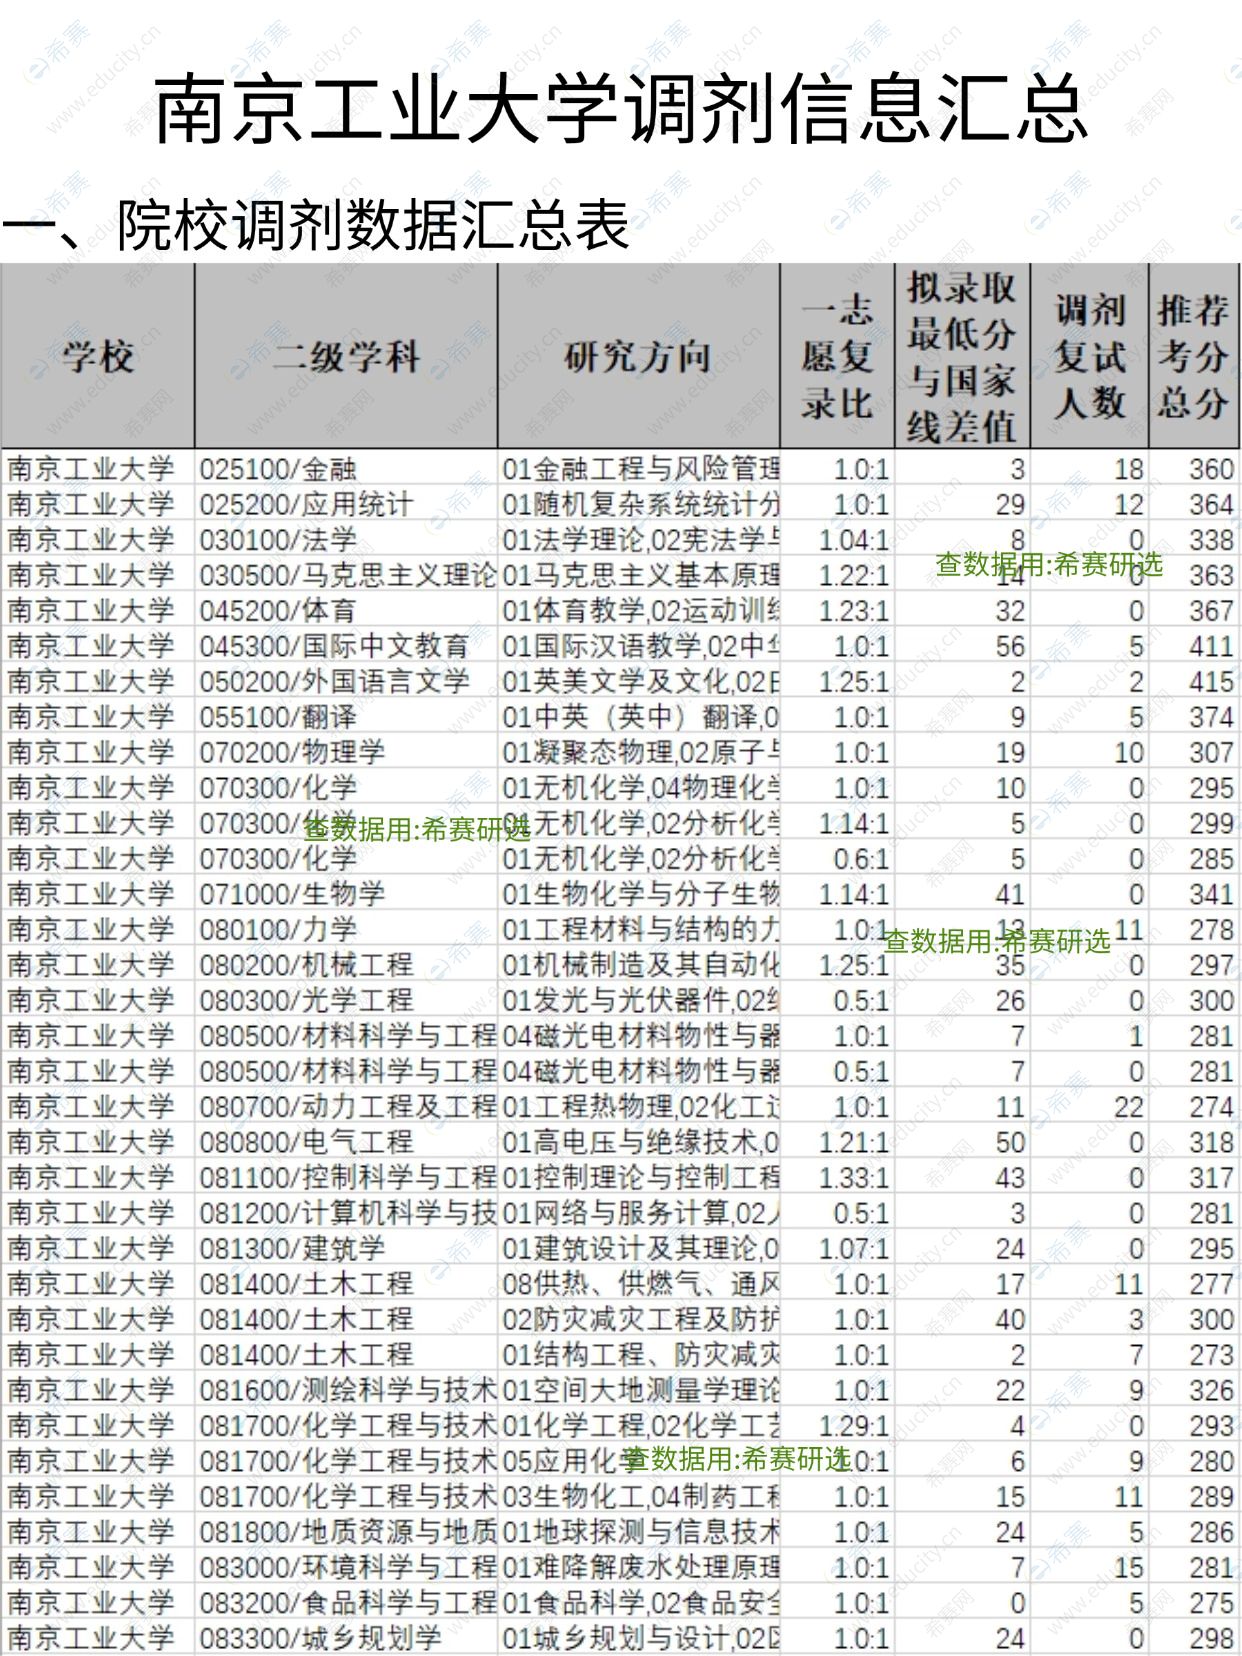1242x1656 pixels.
Task: Click research direction 01随机复杂系统统计分
Action: pyautogui.click(x=640, y=504)
